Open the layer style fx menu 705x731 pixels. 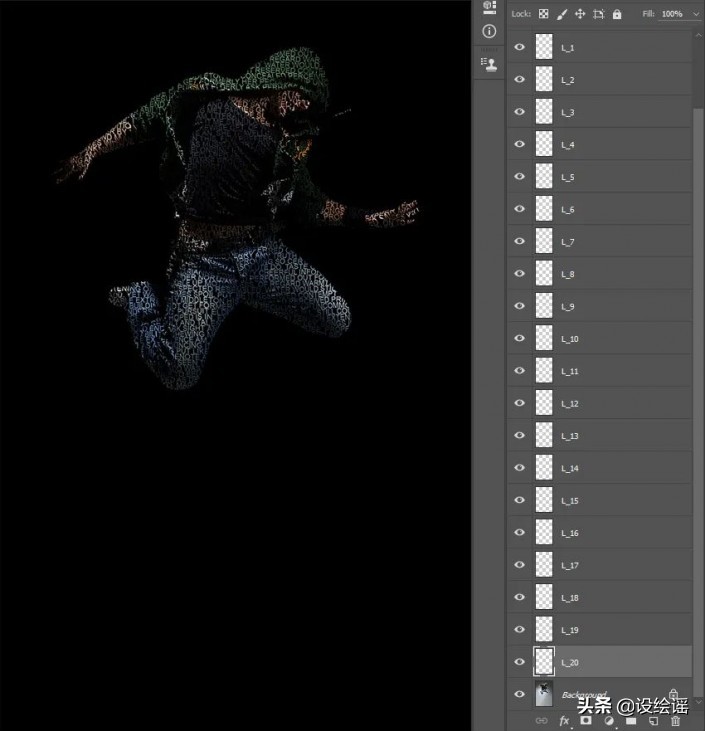[x=564, y=720]
